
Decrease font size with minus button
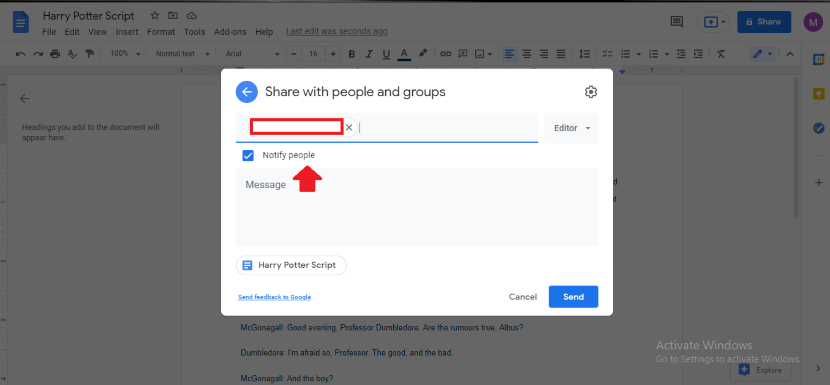[x=294, y=54]
